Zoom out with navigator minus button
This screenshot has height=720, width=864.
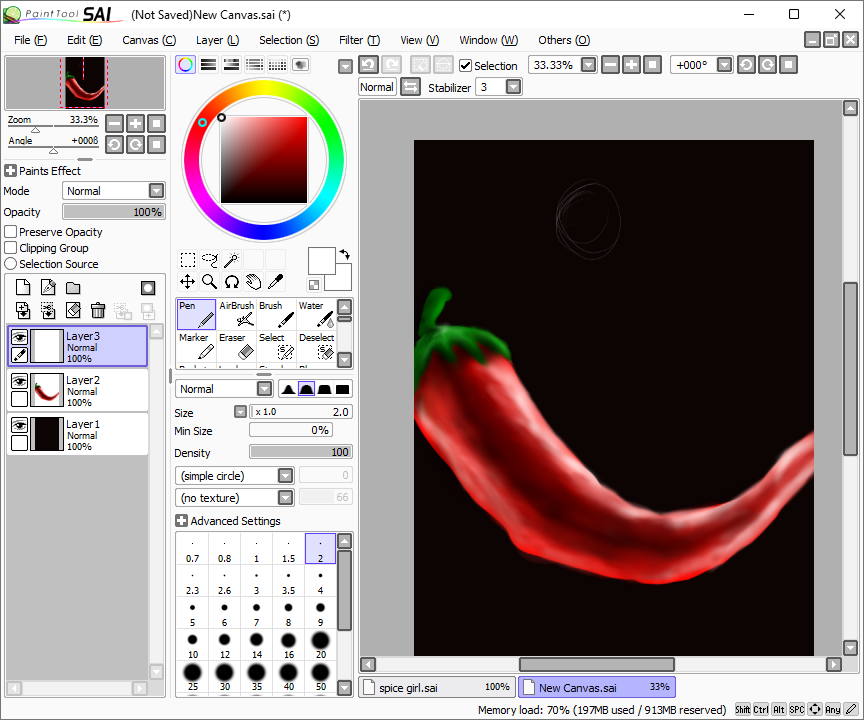point(114,123)
